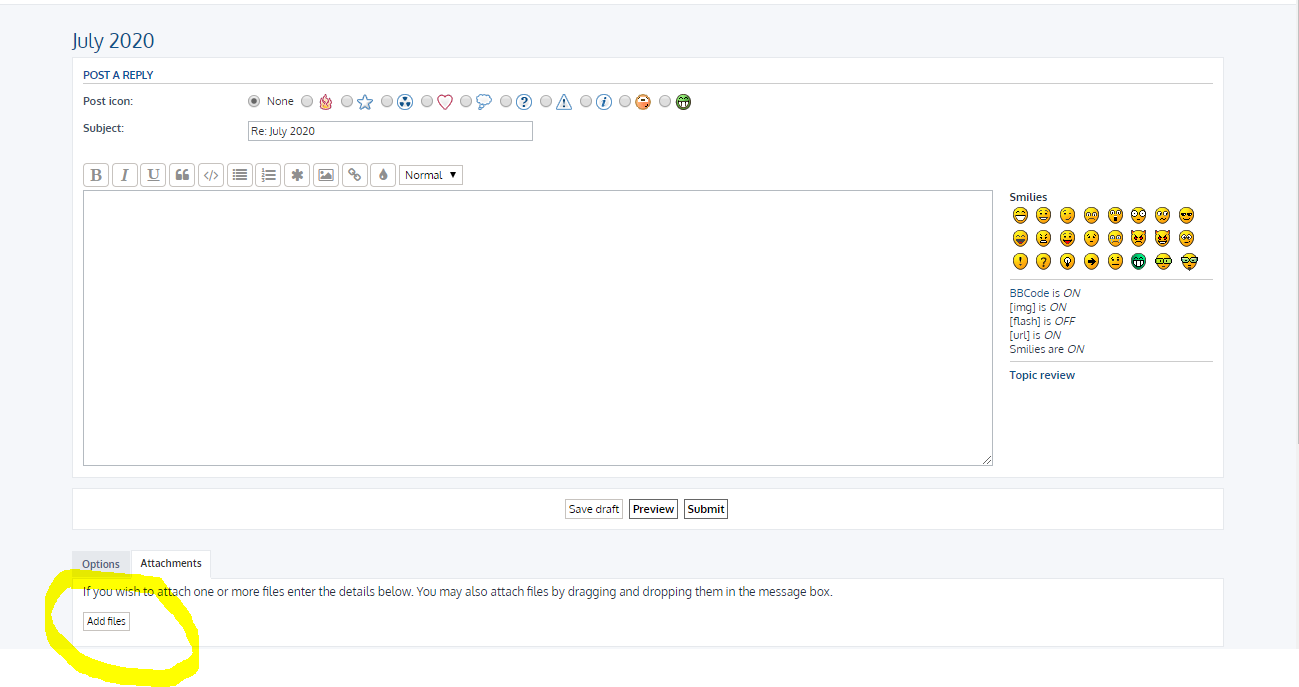Choose the heart post icon radio button
Image resolution: width=1299 pixels, height=687 pixels.
(427, 101)
